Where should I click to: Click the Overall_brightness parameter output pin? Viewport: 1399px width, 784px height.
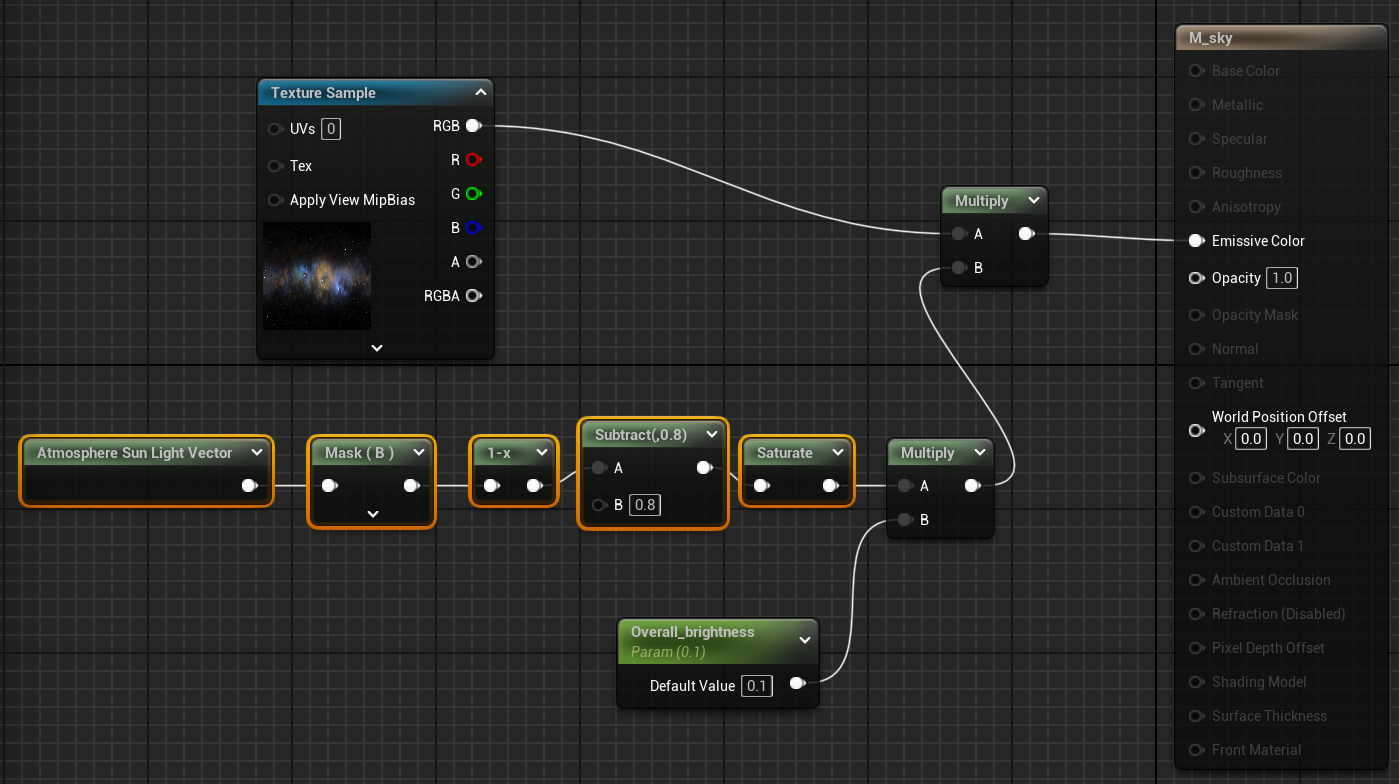(x=797, y=684)
